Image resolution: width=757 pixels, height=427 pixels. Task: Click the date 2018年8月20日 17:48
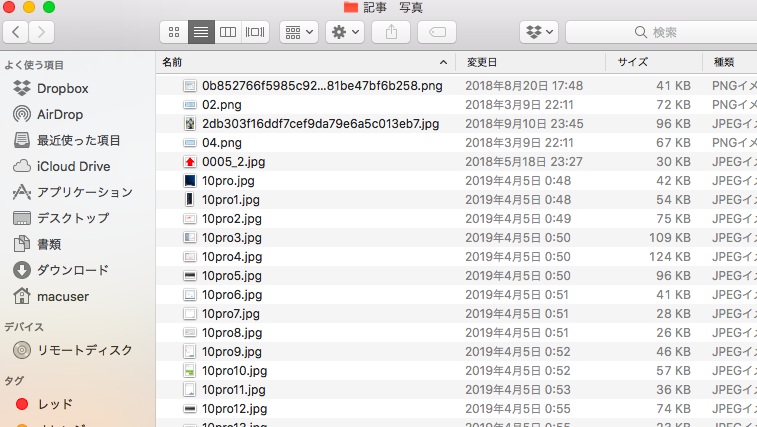[x=524, y=85]
